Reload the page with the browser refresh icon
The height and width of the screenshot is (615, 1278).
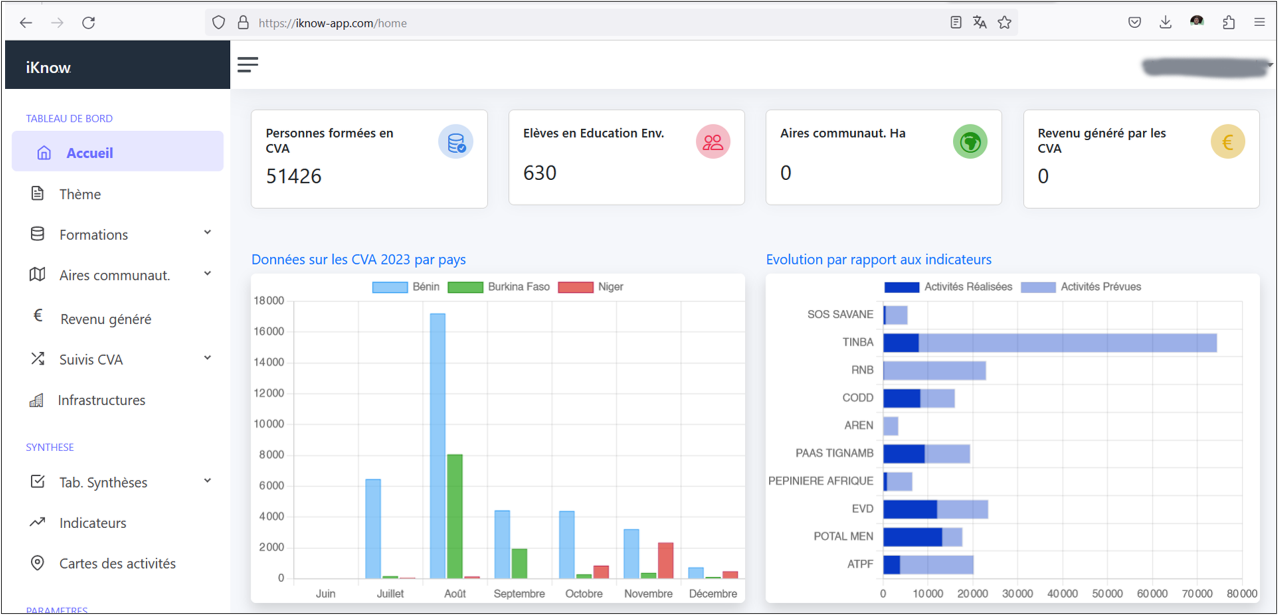point(89,22)
